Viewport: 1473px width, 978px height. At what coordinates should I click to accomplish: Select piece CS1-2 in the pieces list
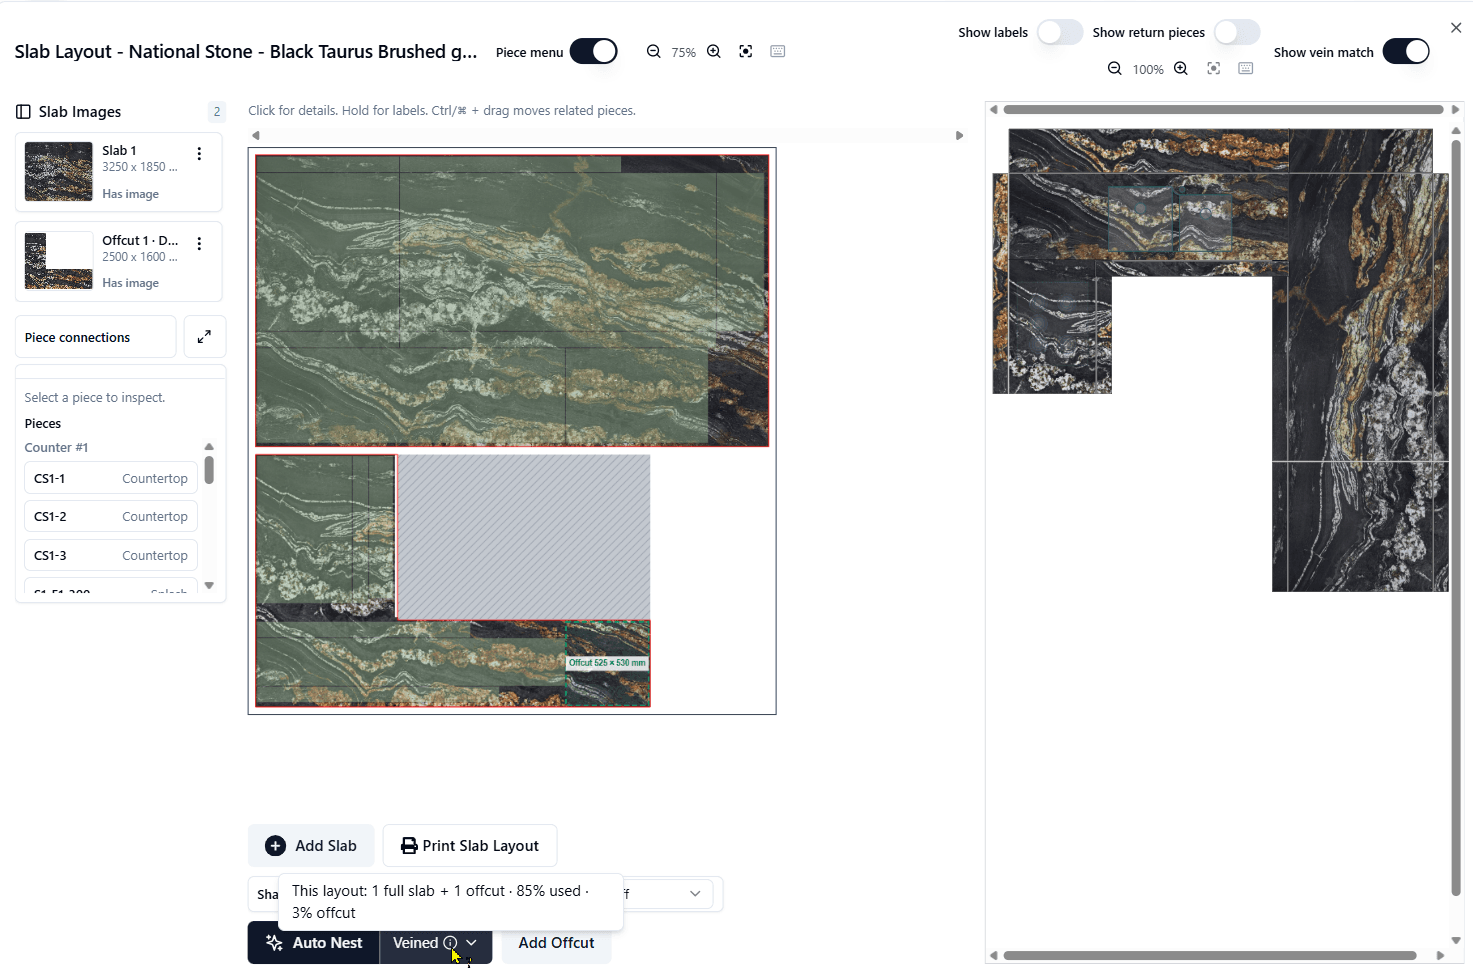111,517
